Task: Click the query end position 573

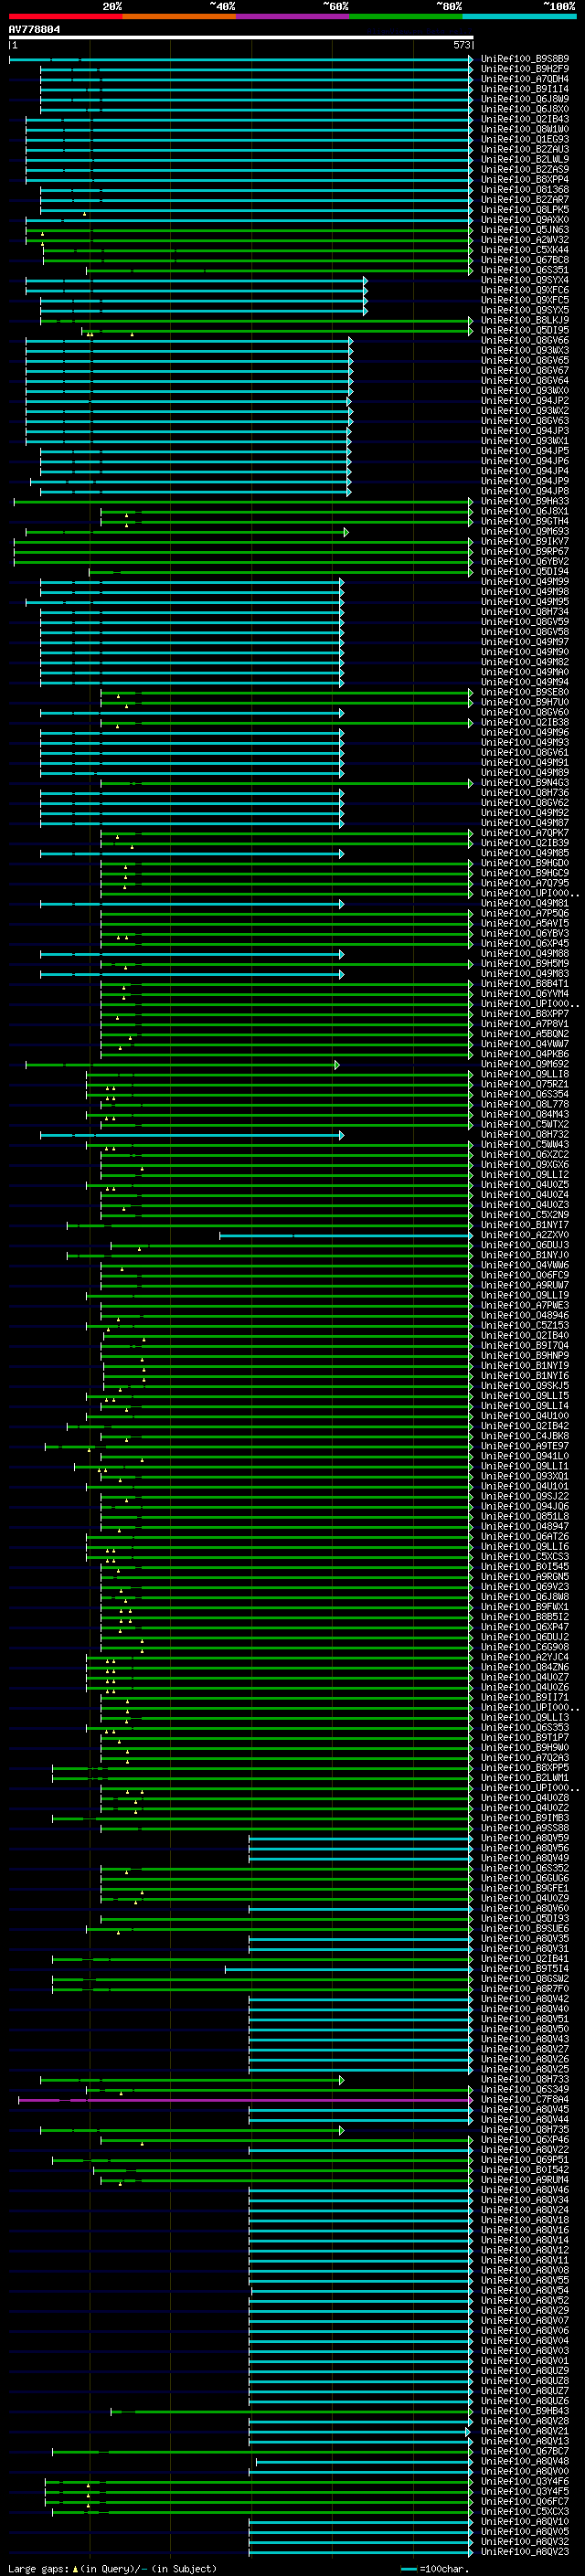Action: tap(461, 45)
